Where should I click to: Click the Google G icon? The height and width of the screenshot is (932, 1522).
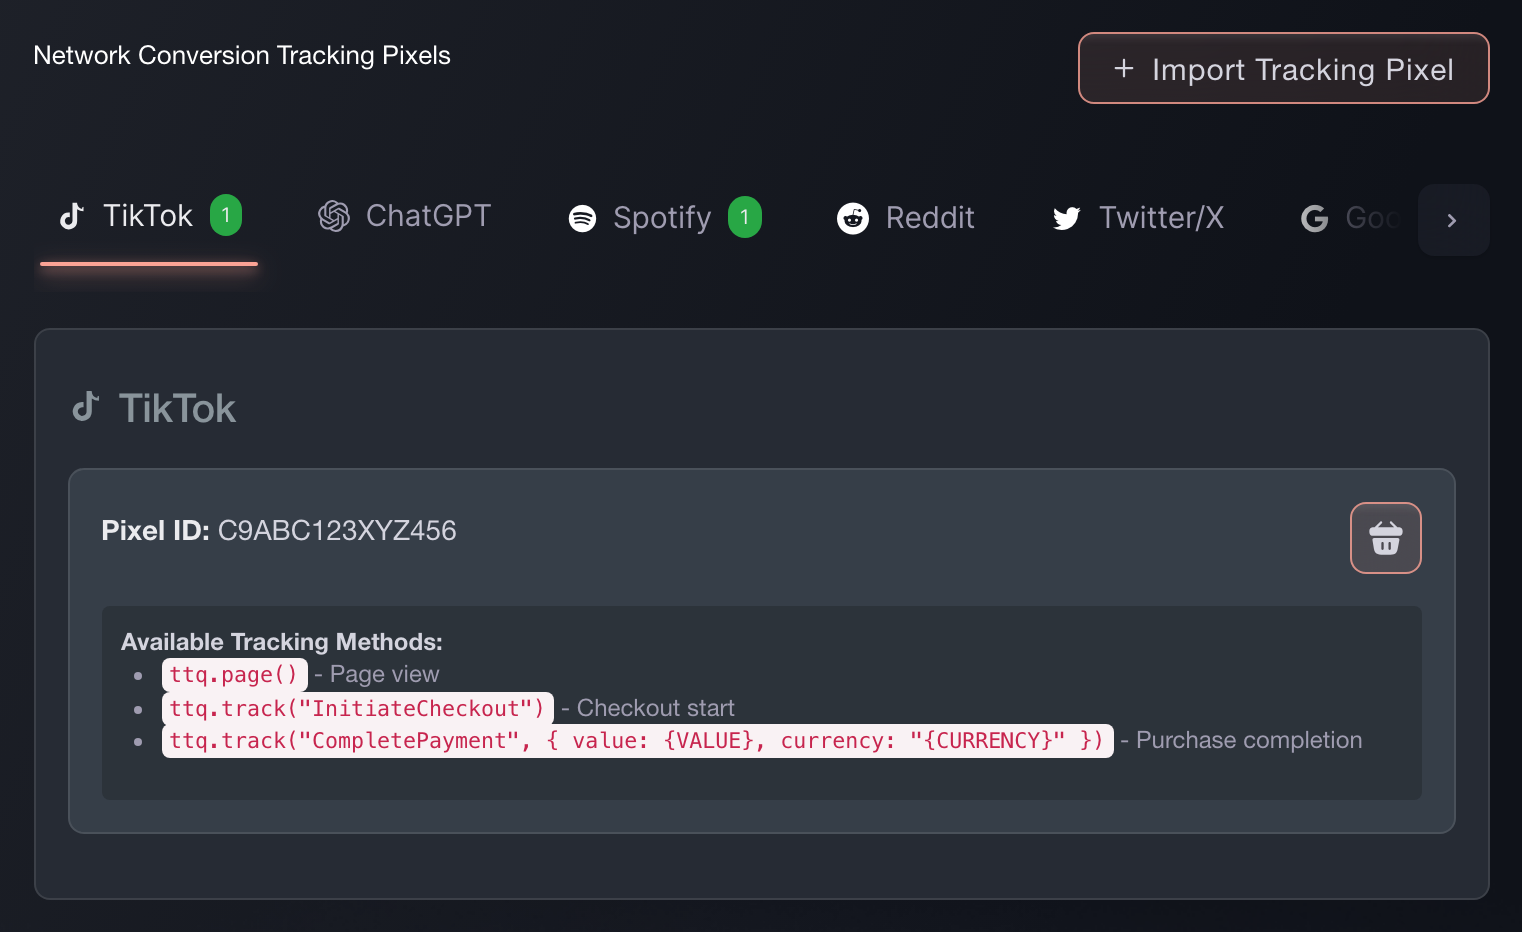pos(1314,218)
